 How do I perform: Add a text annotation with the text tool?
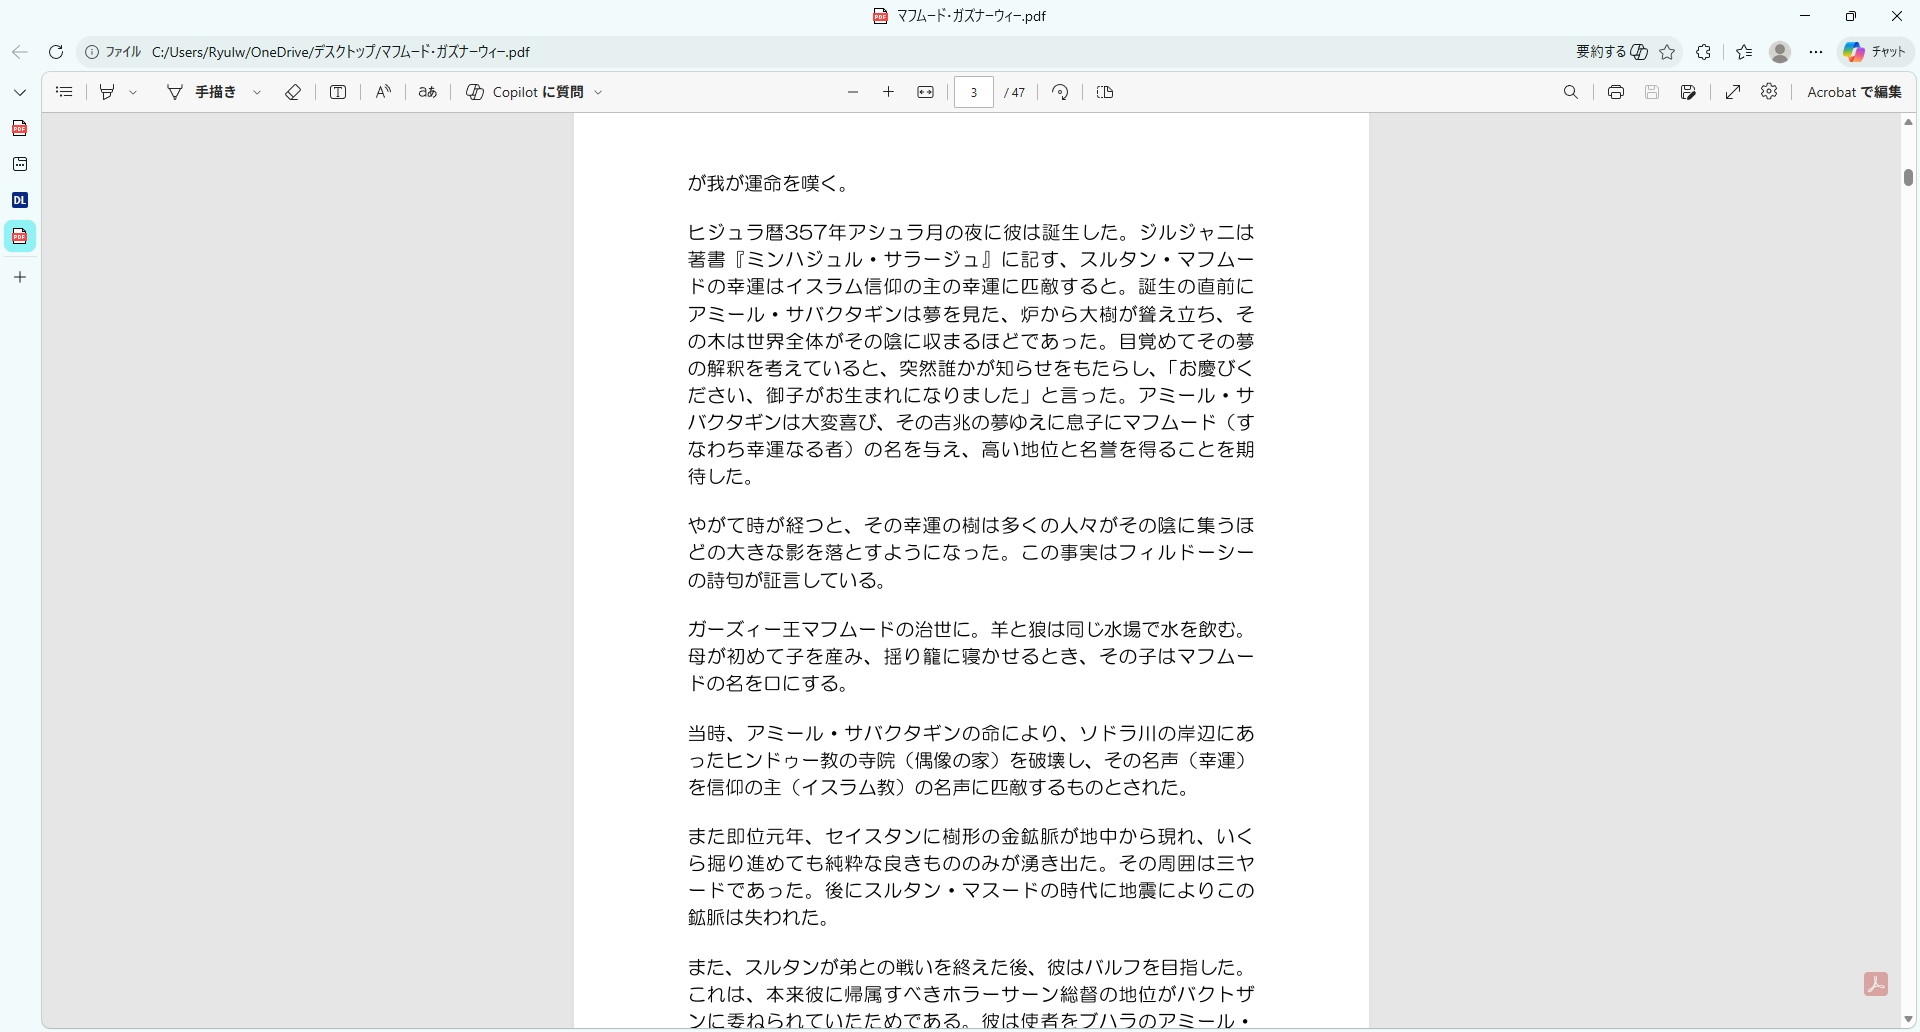pos(338,92)
